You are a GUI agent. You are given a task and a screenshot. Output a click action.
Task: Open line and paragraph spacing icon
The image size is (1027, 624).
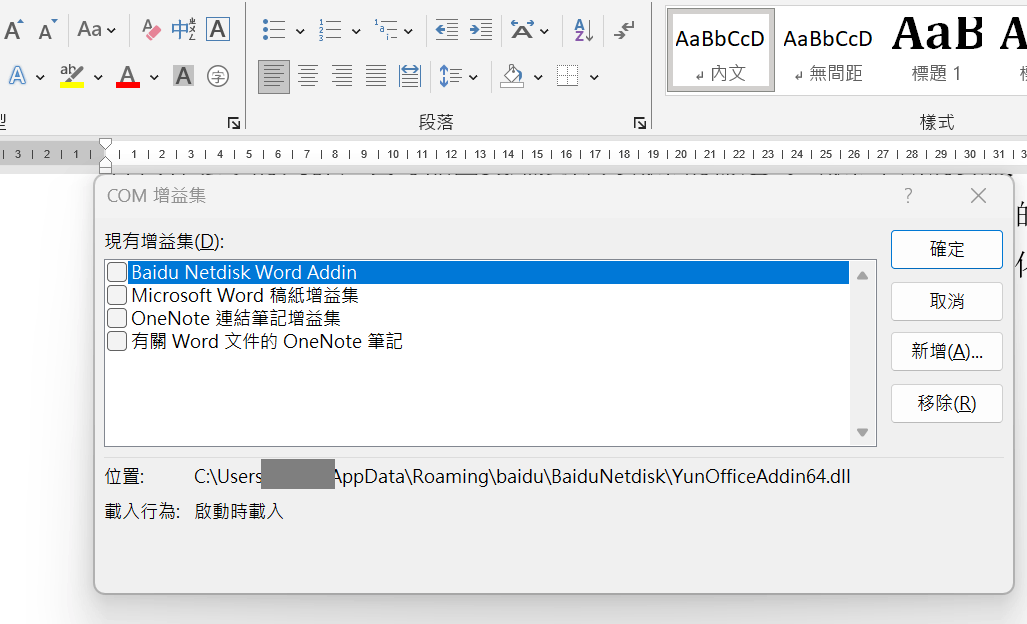450,77
